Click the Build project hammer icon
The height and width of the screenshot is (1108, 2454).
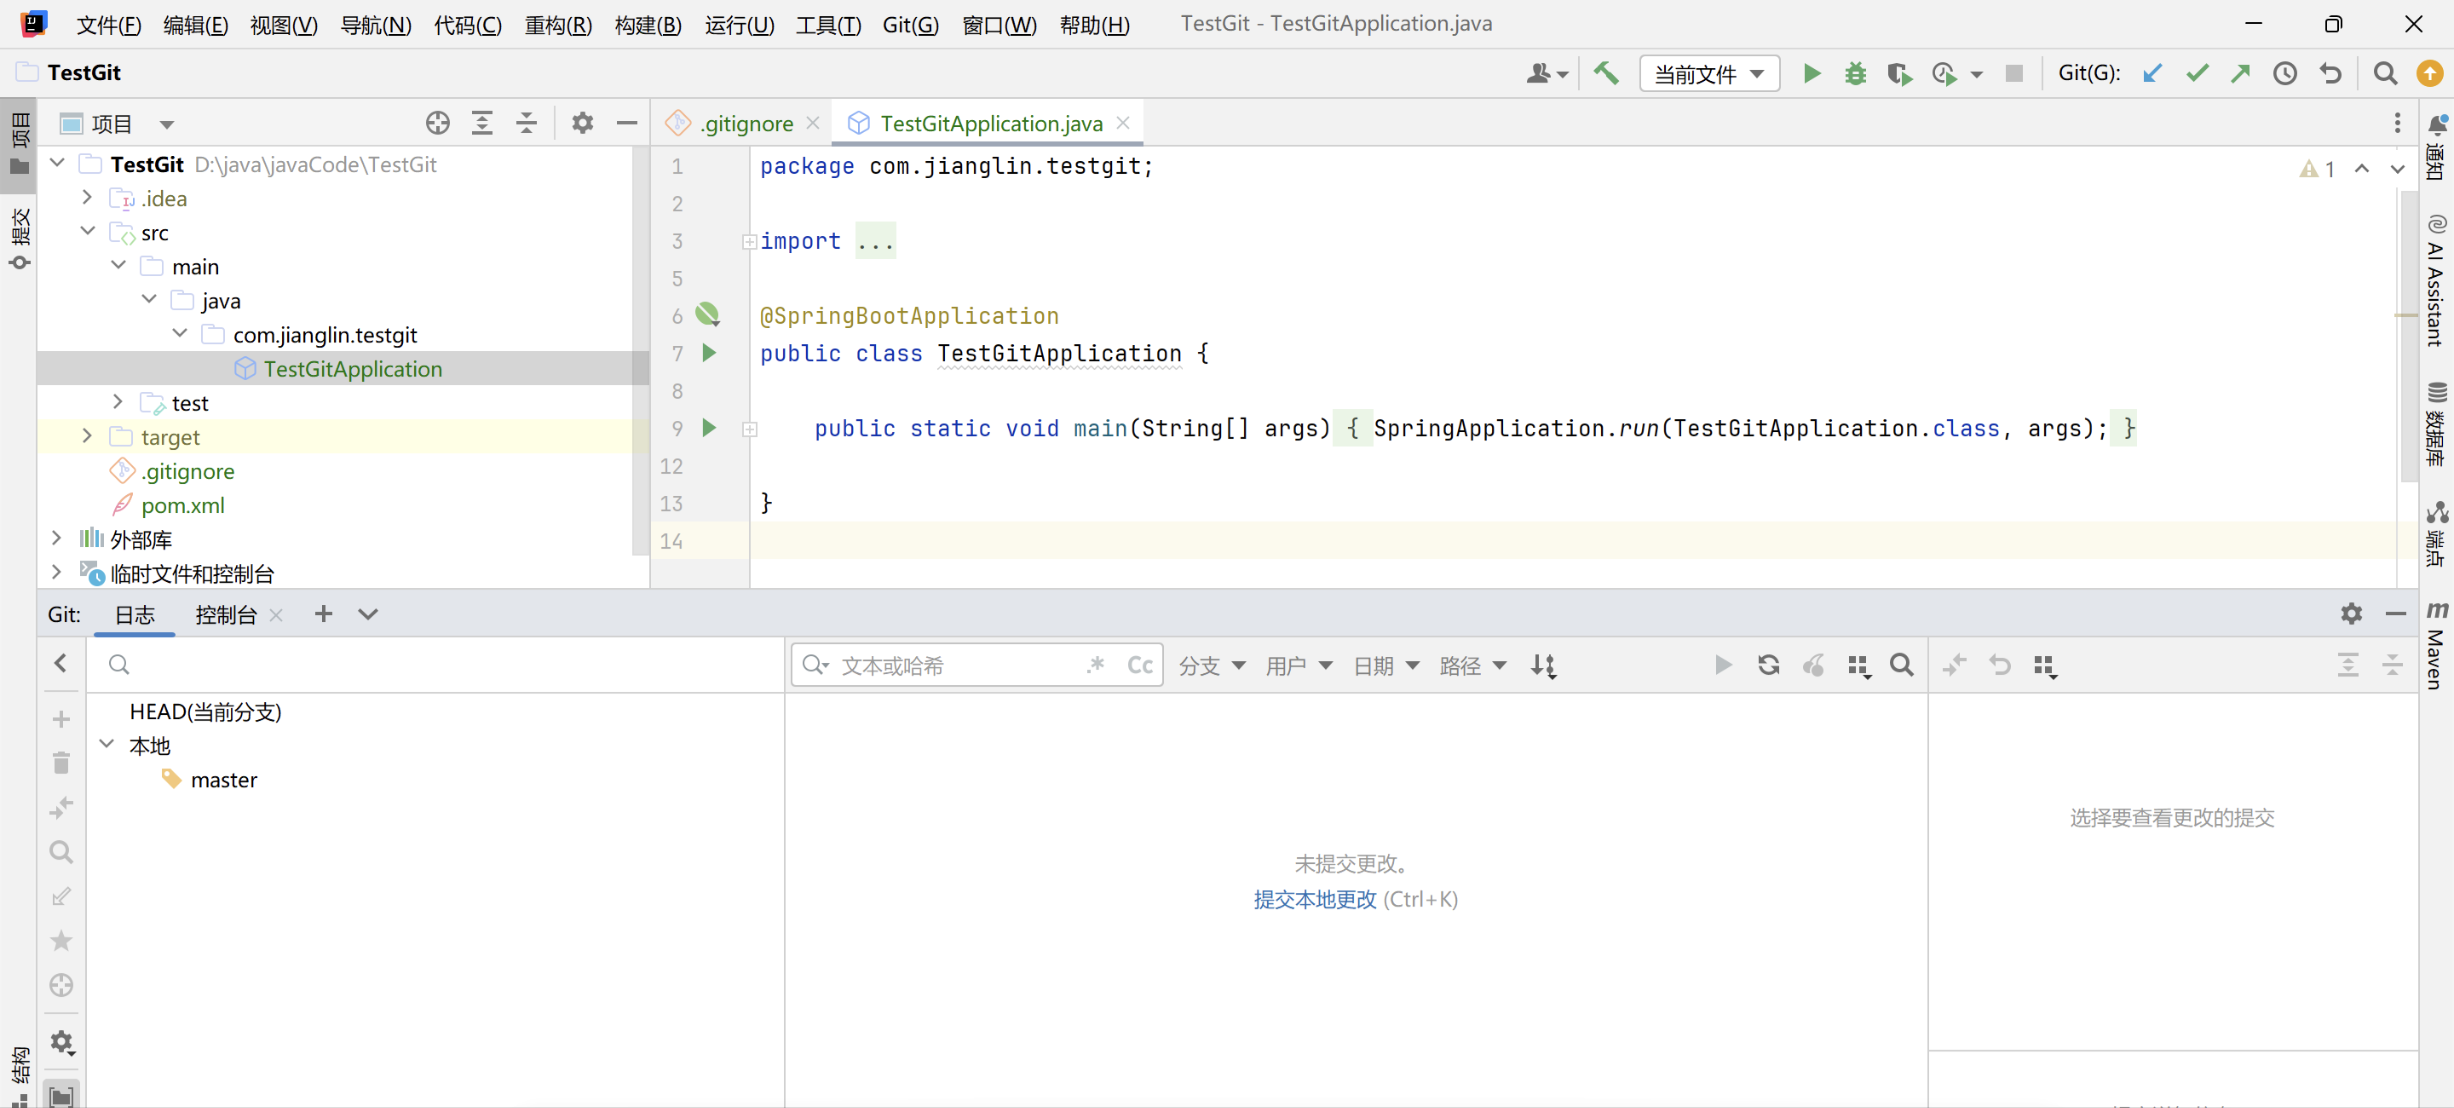tap(1606, 73)
